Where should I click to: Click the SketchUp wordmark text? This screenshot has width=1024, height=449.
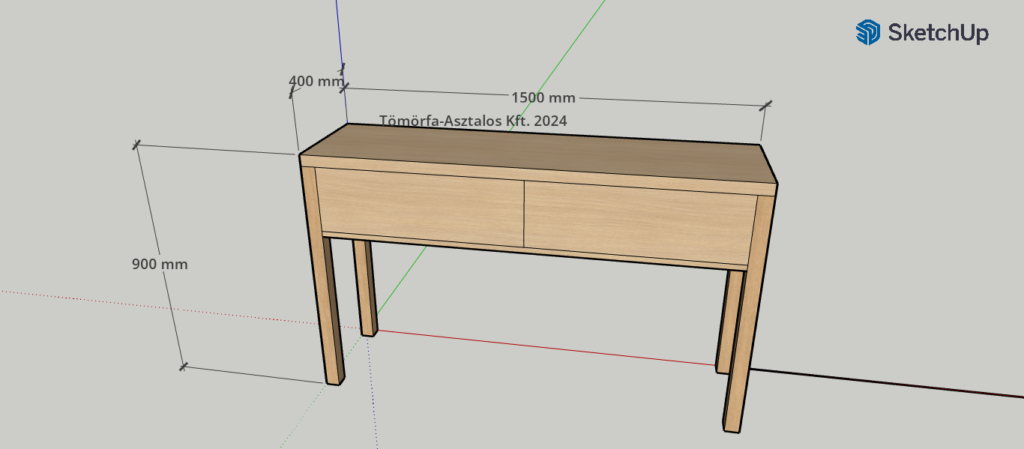(x=938, y=33)
